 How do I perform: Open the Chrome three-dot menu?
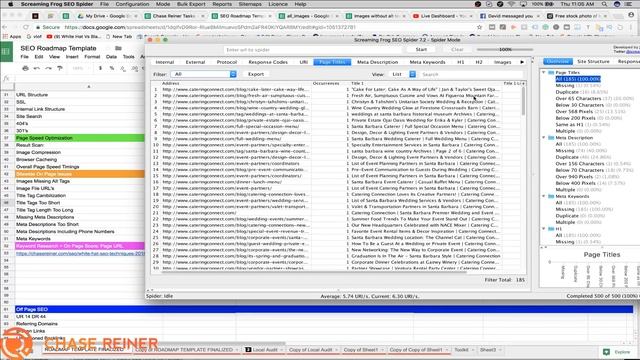pos(632,27)
